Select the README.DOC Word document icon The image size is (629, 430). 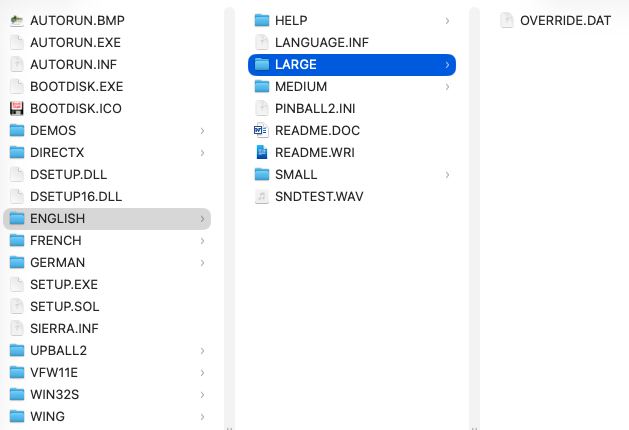pos(262,130)
